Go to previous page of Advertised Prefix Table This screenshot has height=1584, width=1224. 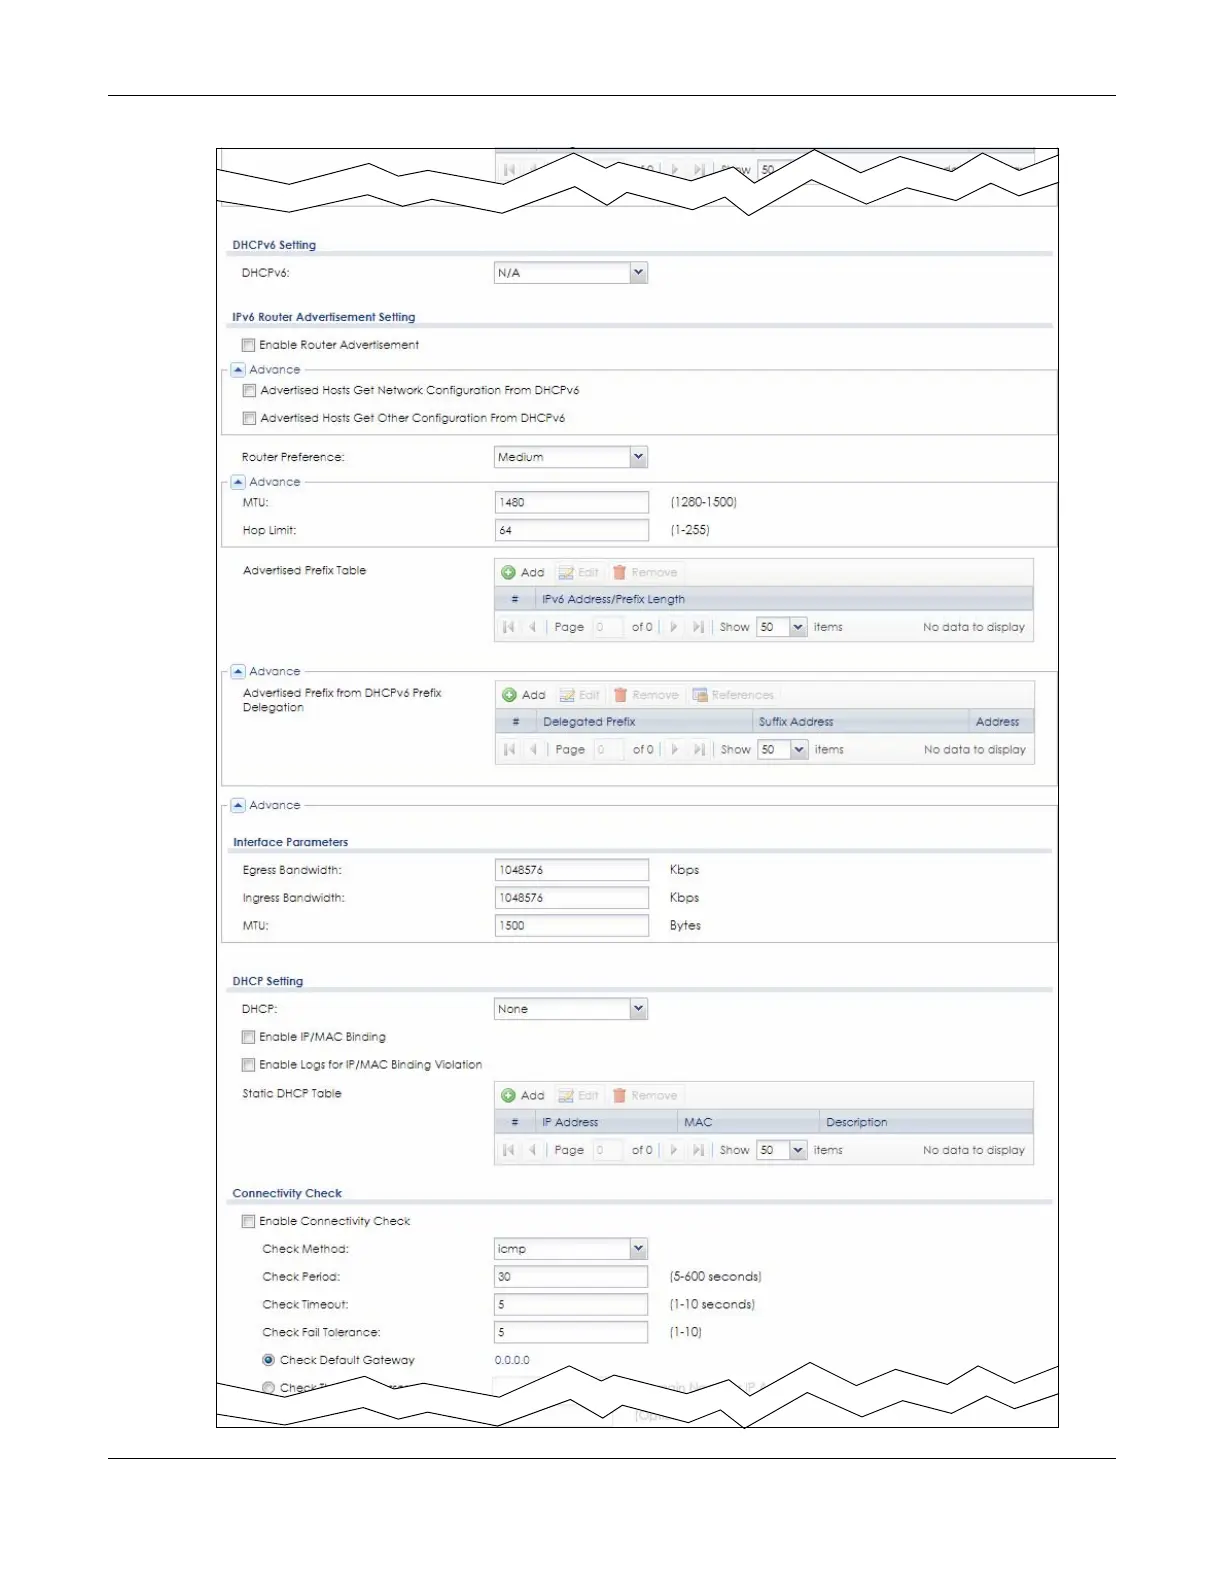point(532,627)
